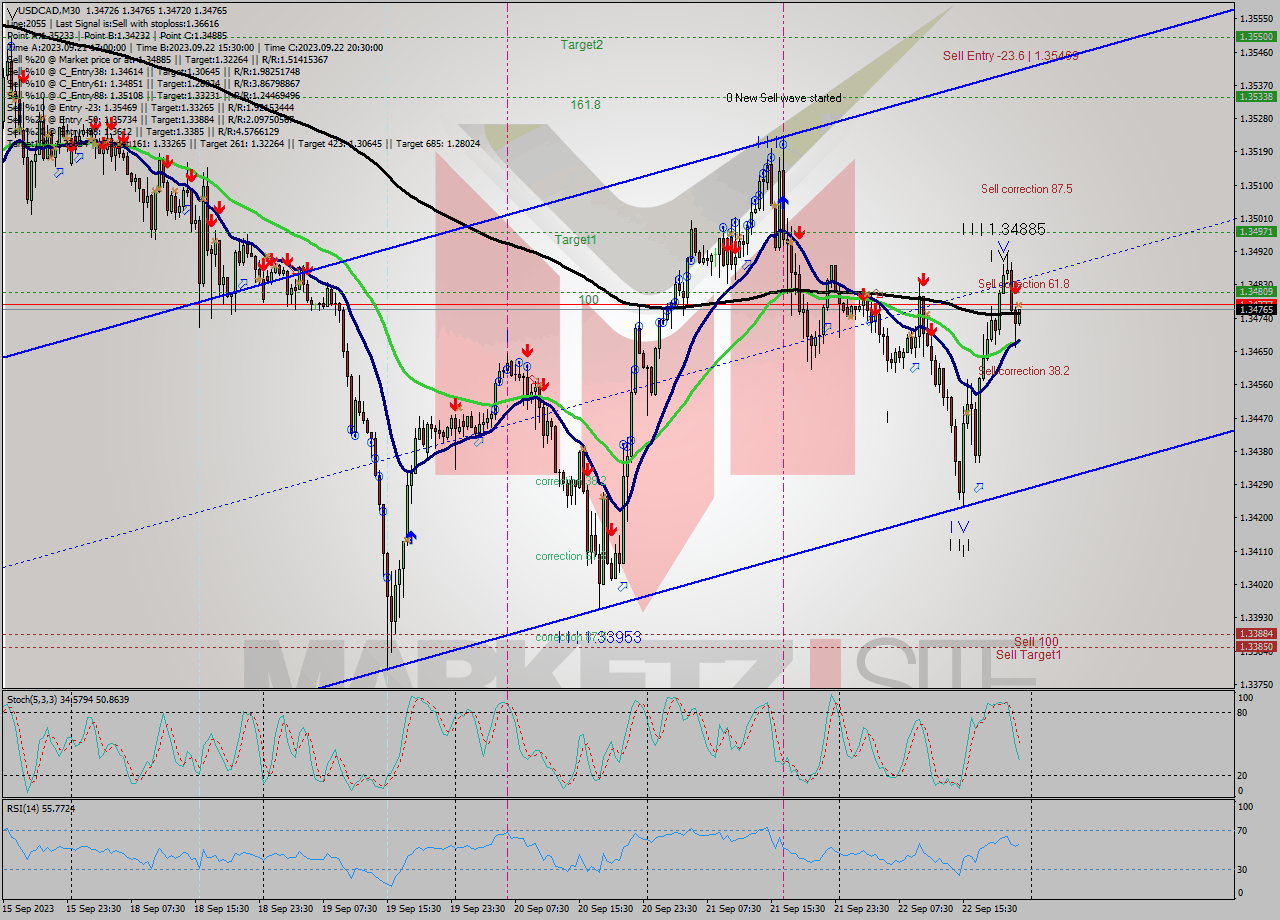
Task: Click the '20 Sep 23:30' time axis label
Action: pyautogui.click(x=669, y=908)
